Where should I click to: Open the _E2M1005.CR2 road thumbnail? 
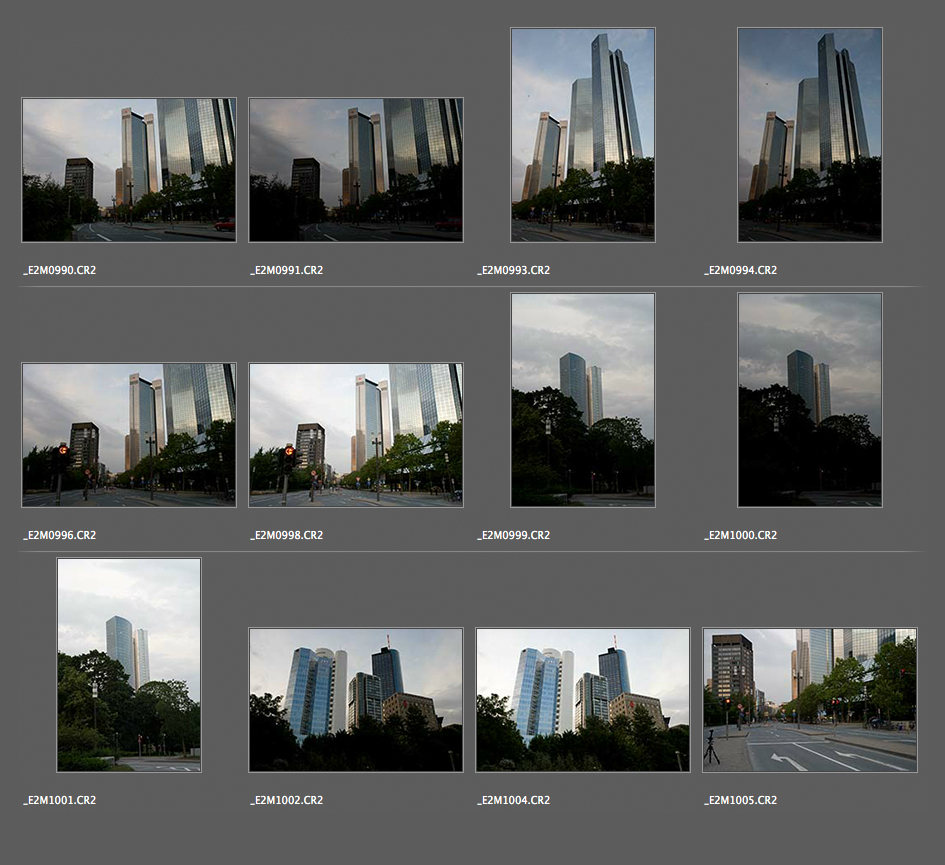(810, 700)
